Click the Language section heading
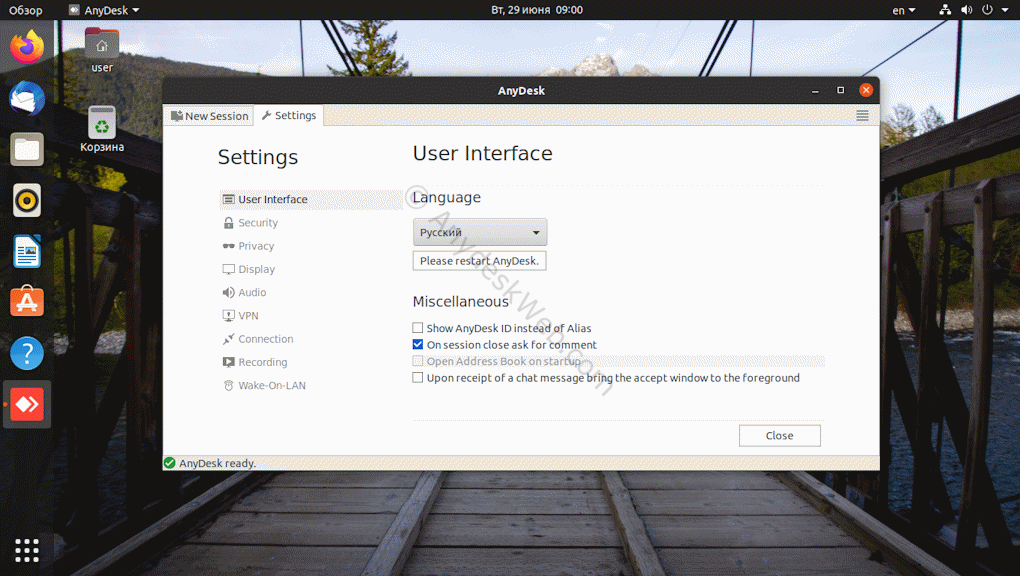The width and height of the screenshot is (1020, 576). pyautogui.click(x=446, y=197)
